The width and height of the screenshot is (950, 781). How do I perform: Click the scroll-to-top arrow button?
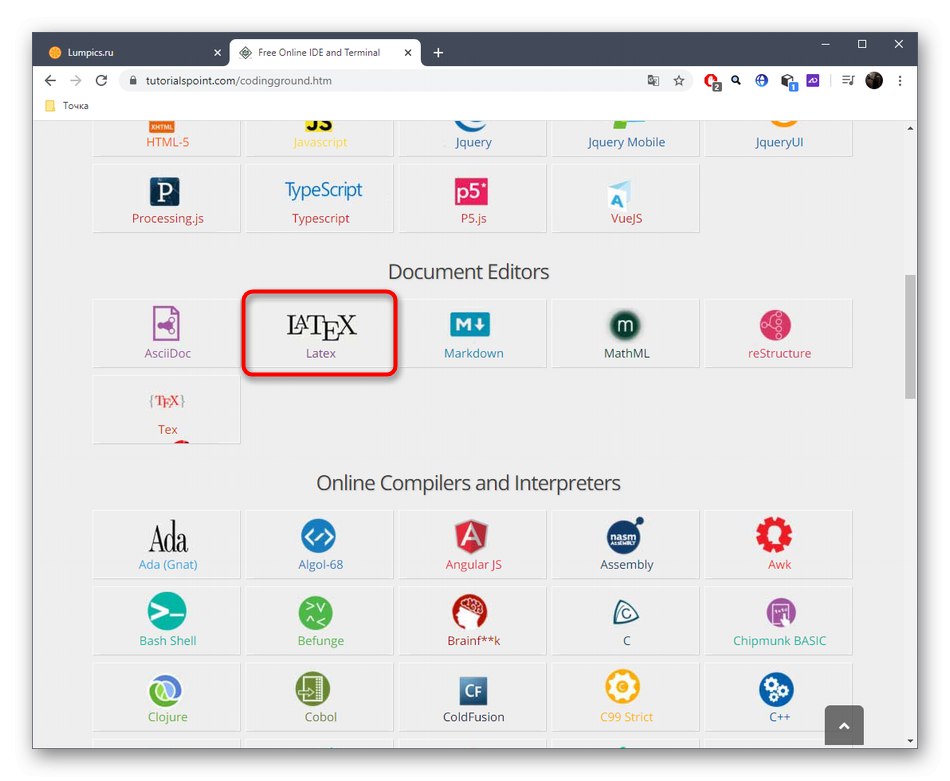pyautogui.click(x=844, y=725)
